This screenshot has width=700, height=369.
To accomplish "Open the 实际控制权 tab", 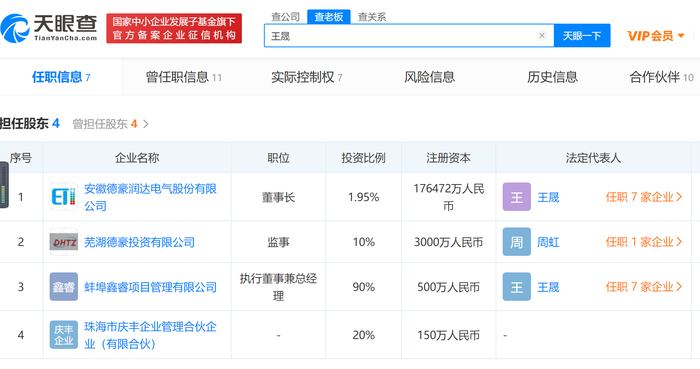I will point(307,77).
